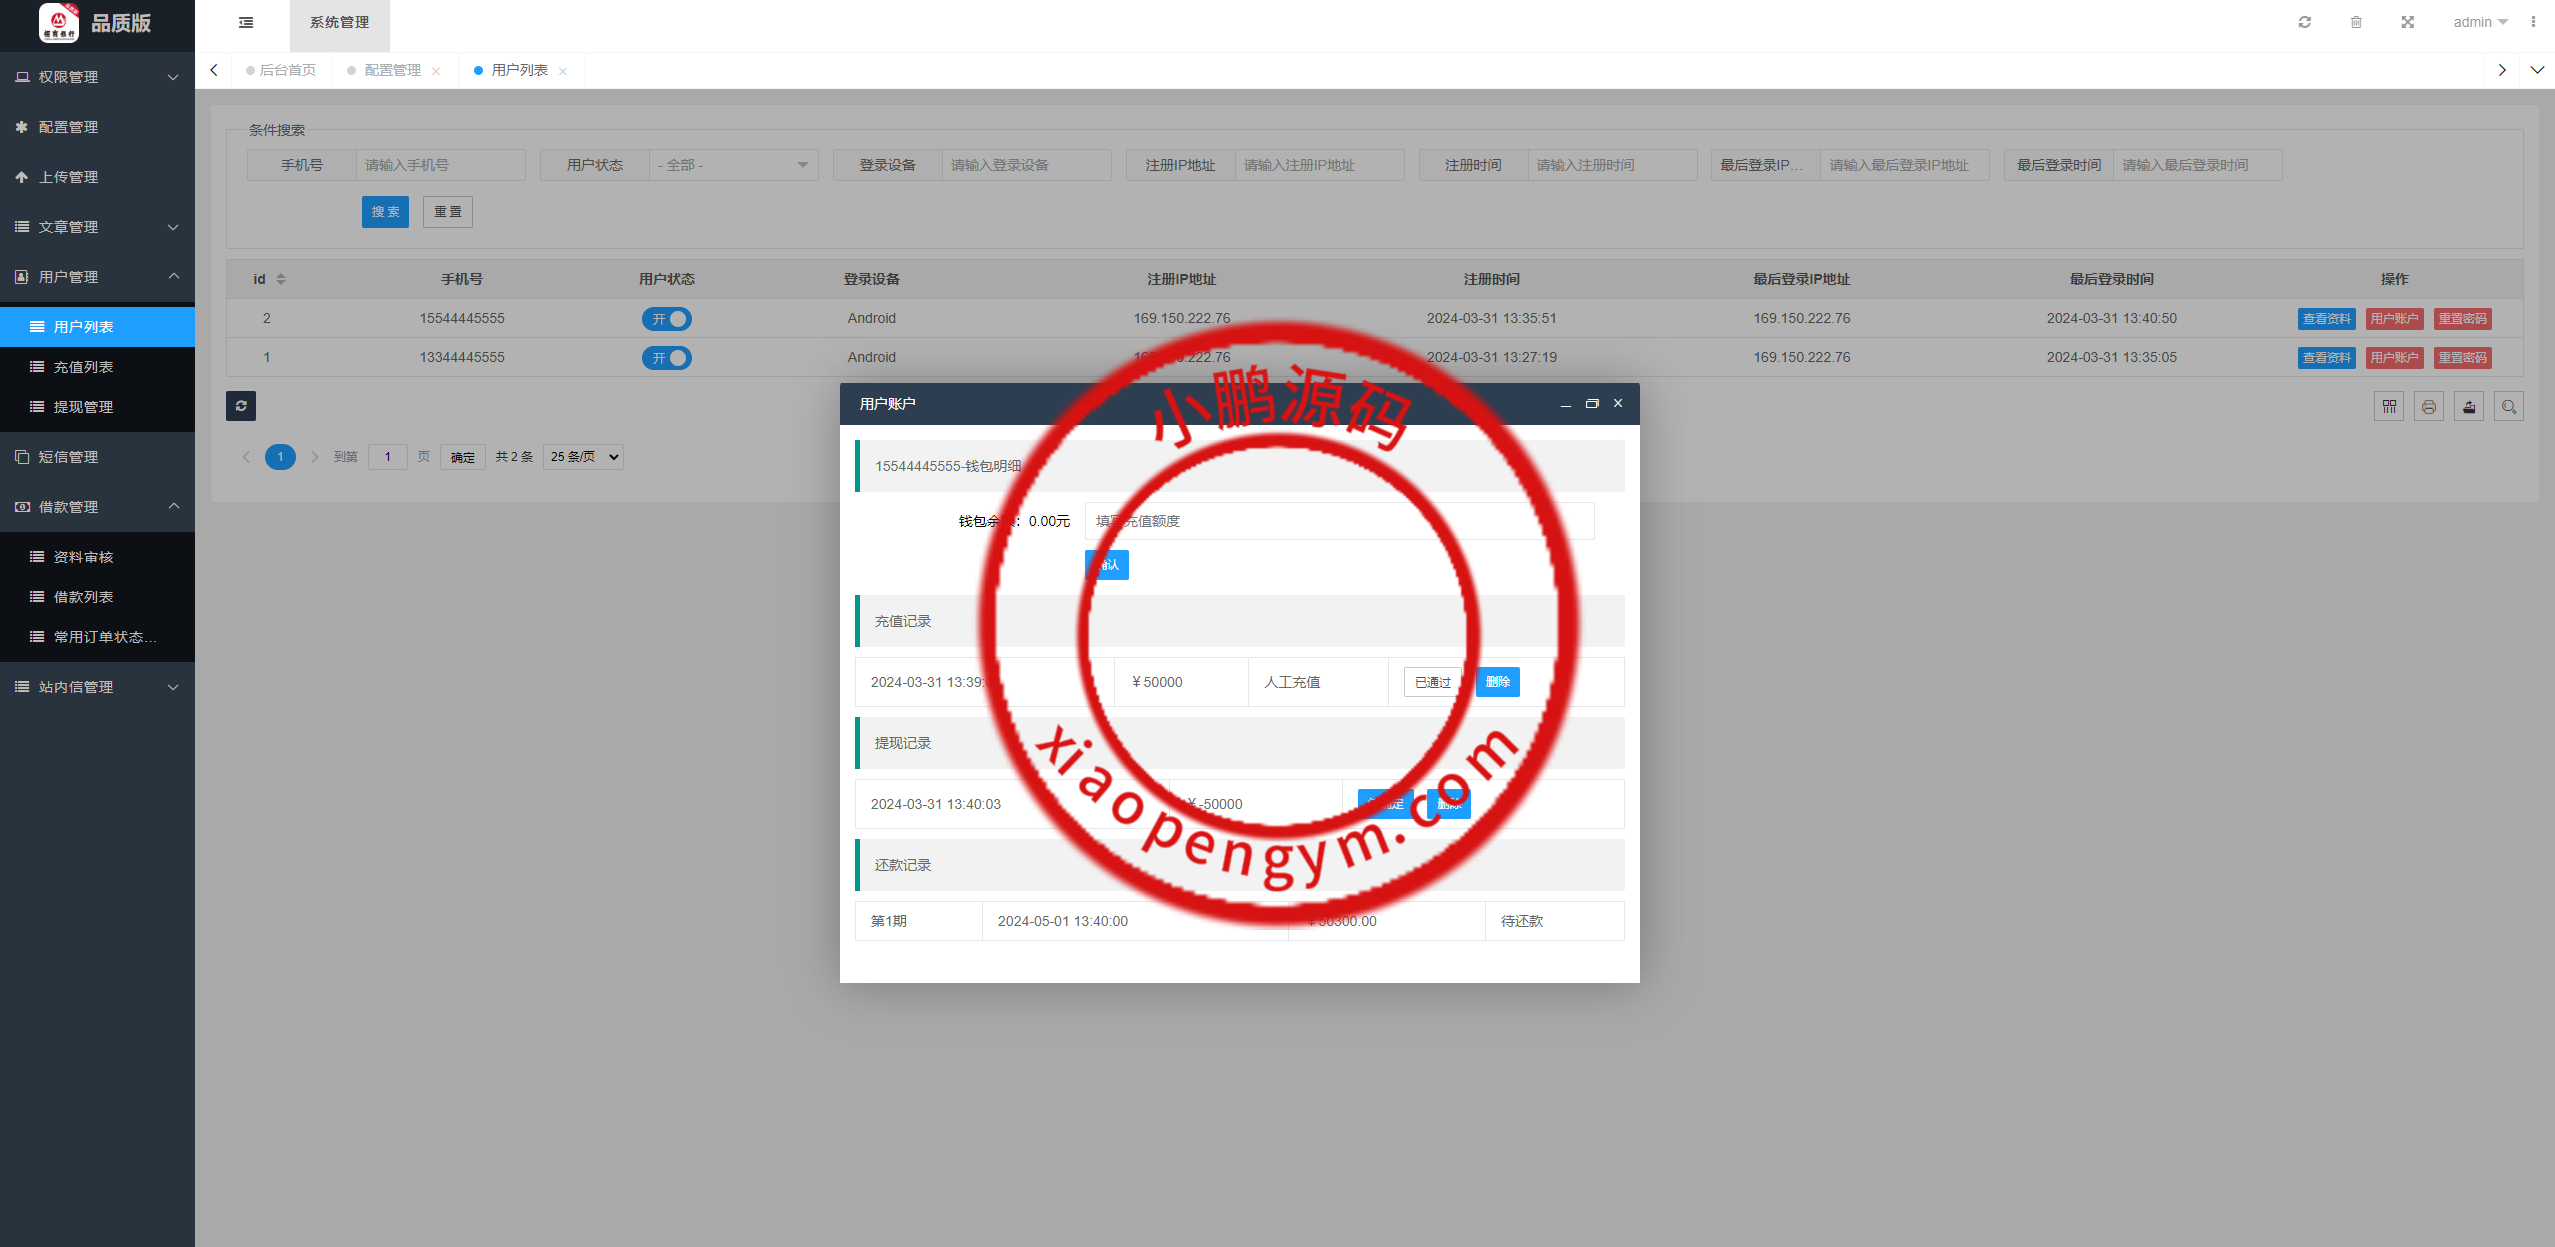Screen dimensions: 2555x1247
Task: Click the refresh icon in top header
Action: [x=2304, y=22]
